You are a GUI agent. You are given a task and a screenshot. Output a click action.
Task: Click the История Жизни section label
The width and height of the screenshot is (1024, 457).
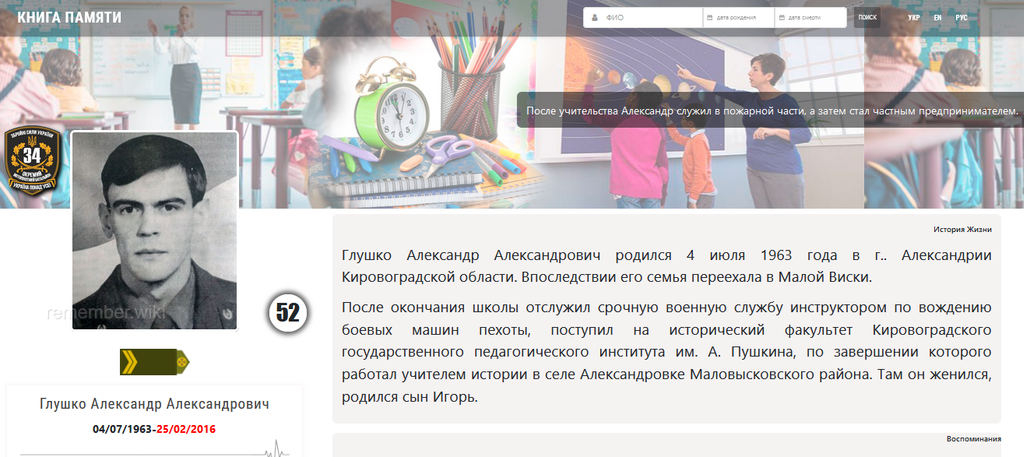tap(962, 228)
